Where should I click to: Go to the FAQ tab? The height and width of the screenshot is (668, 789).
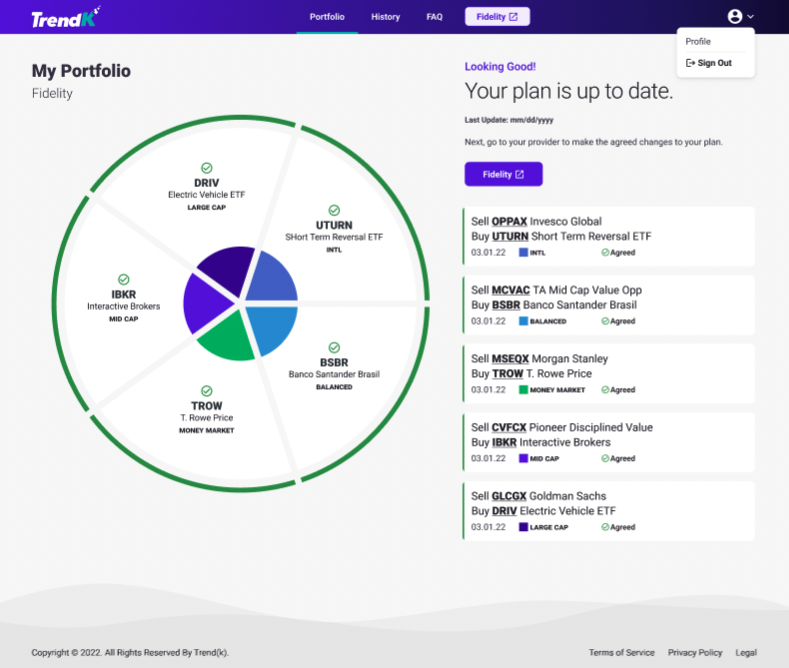434,17
